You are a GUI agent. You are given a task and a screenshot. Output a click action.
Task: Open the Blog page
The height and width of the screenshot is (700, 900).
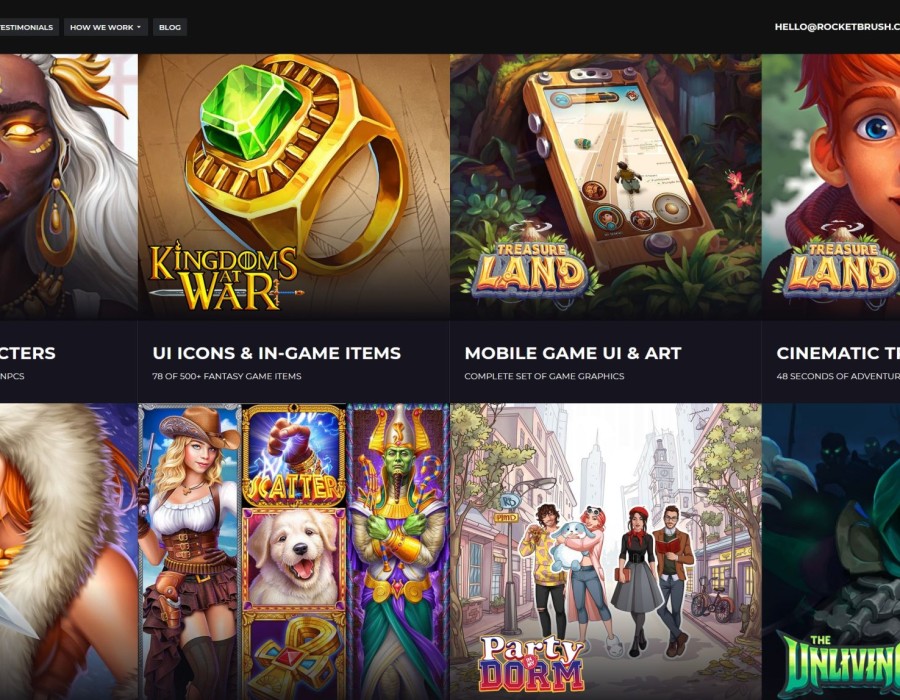(x=169, y=27)
